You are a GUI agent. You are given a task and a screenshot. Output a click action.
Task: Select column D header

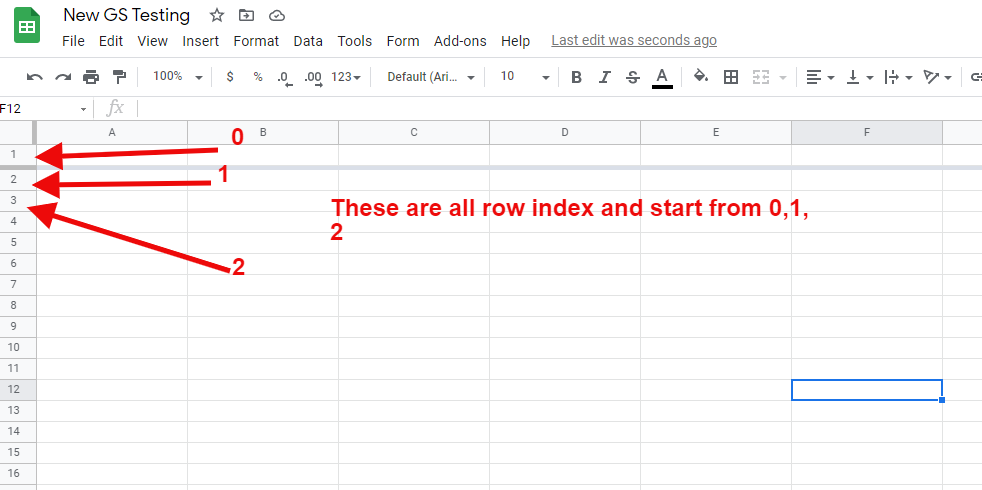coord(565,132)
